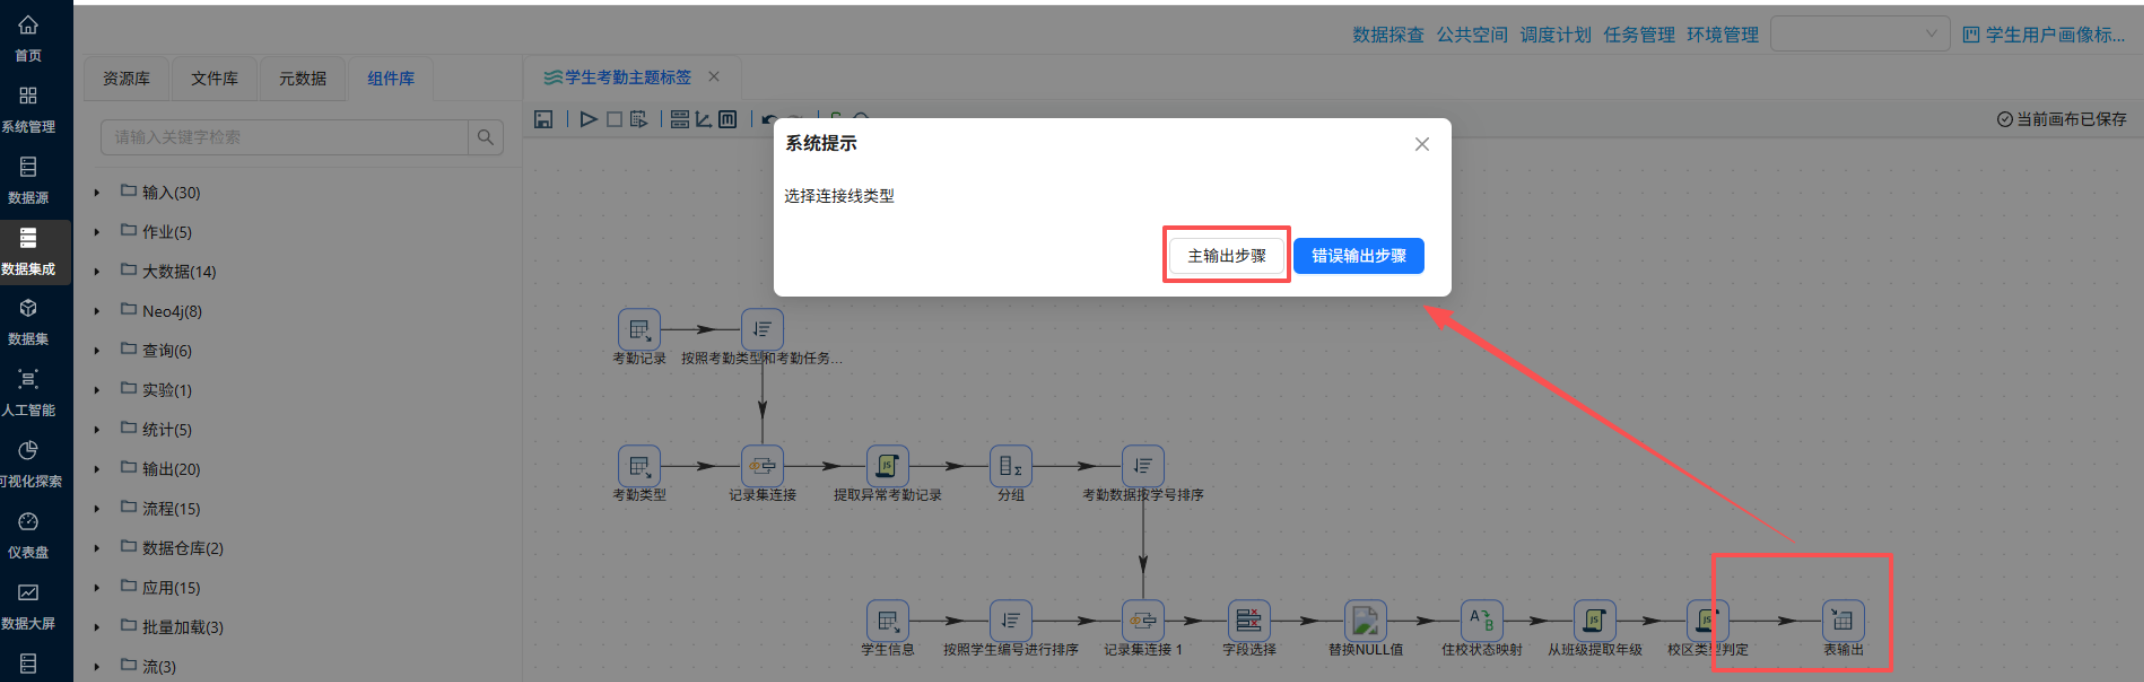Select the 批量加载(3) folder label

click(183, 627)
